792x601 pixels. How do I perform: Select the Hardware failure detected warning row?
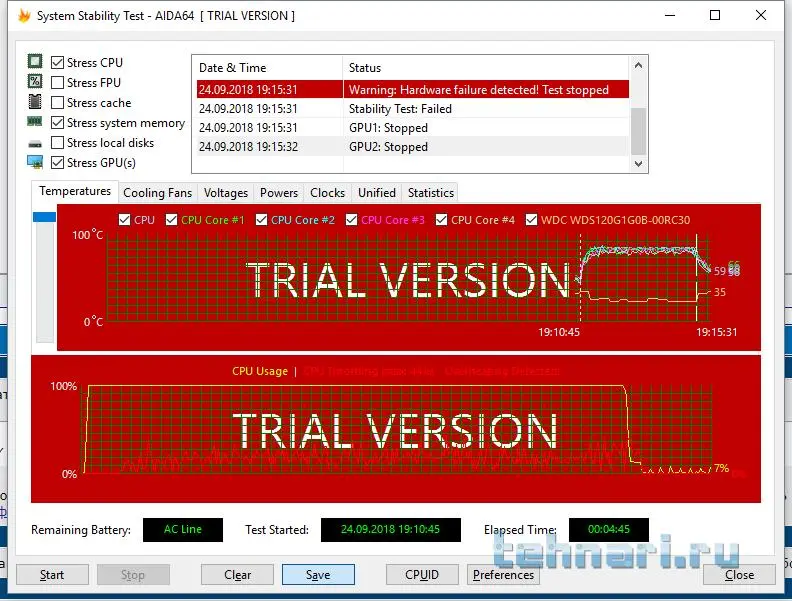[413, 89]
